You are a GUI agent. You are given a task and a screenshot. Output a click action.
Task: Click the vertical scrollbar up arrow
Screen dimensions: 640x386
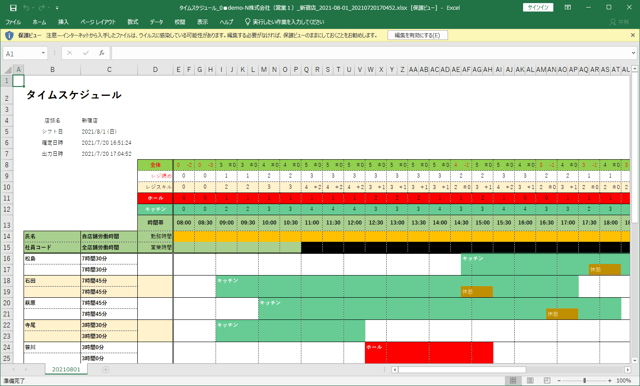click(x=635, y=69)
